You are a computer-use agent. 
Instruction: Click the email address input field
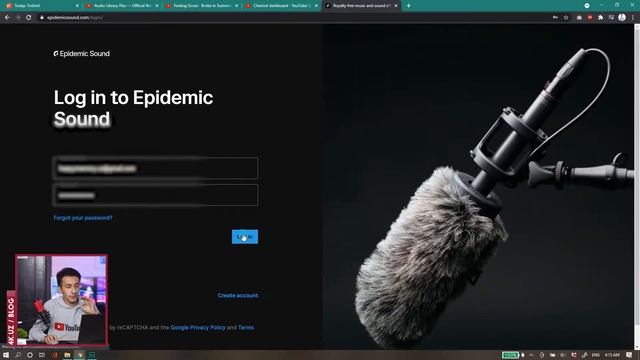point(156,168)
